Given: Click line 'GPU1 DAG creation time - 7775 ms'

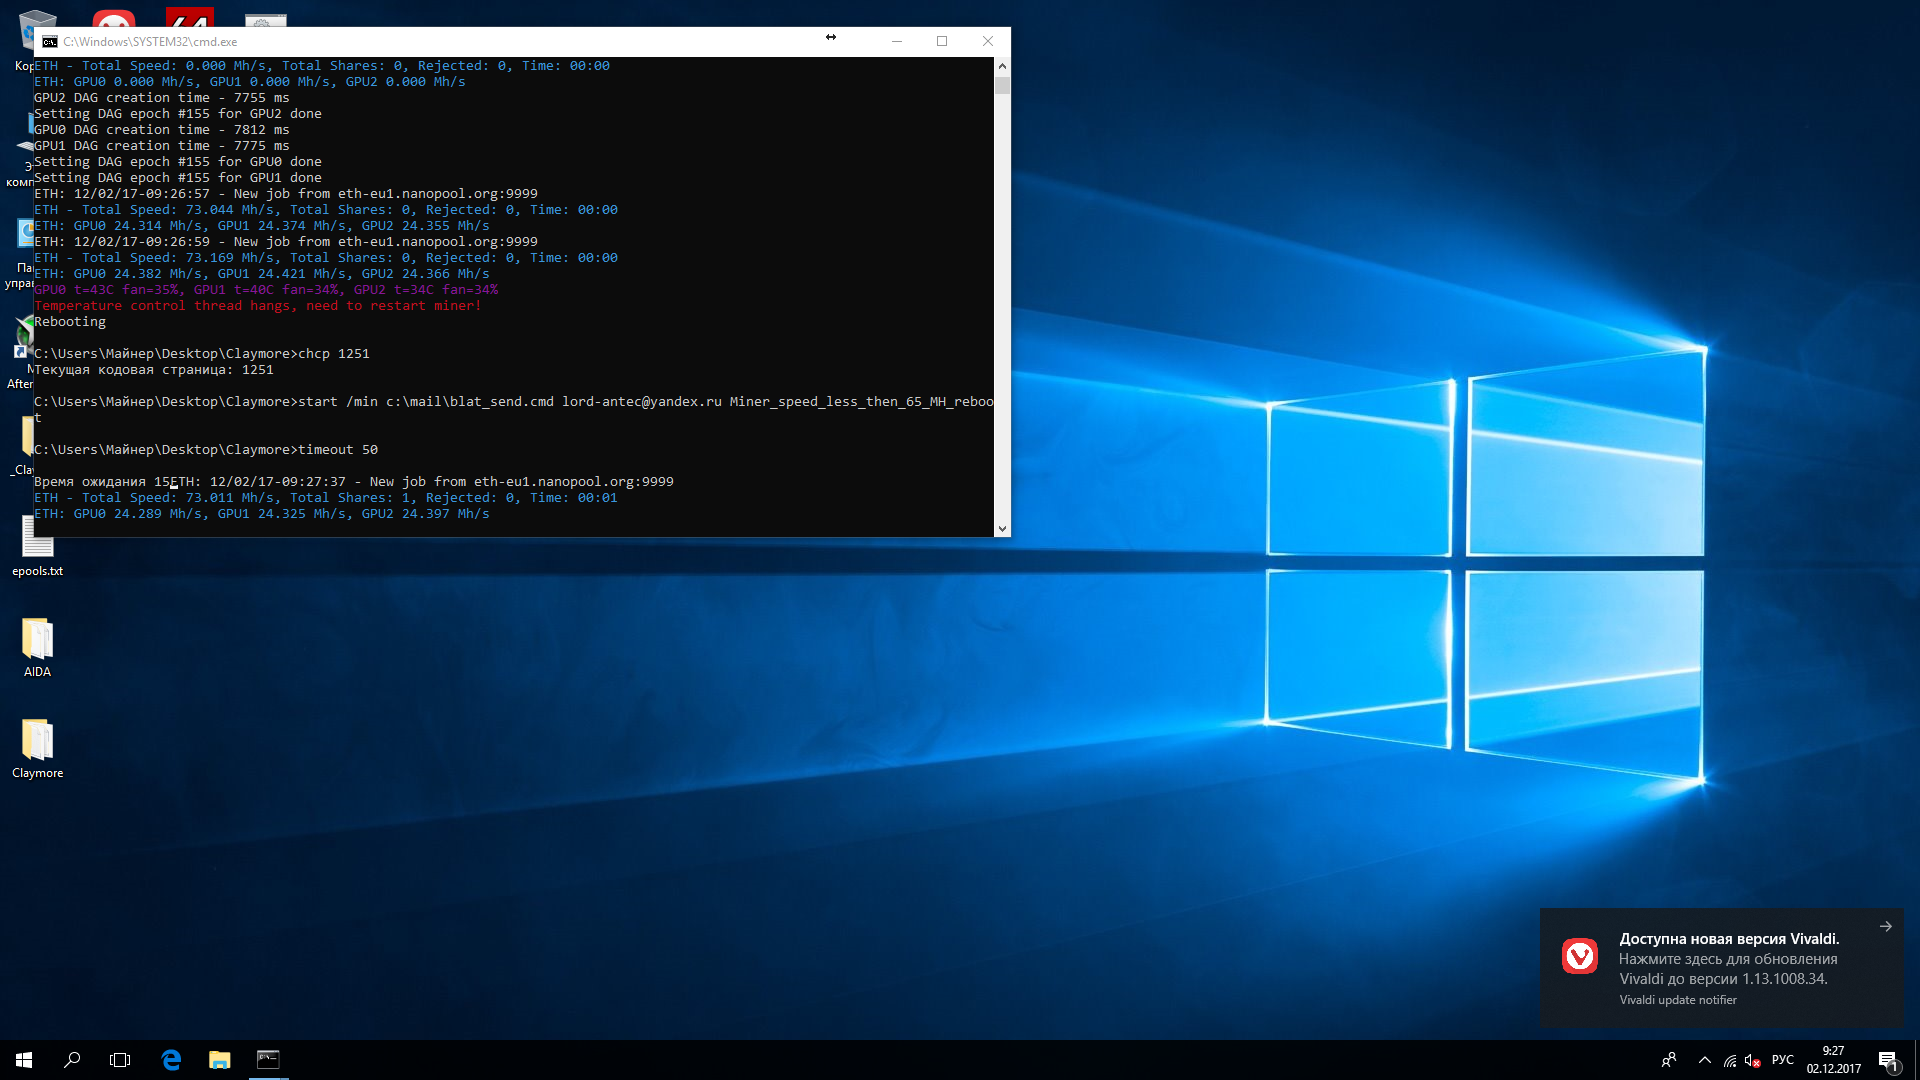Looking at the screenshot, I should (162, 146).
